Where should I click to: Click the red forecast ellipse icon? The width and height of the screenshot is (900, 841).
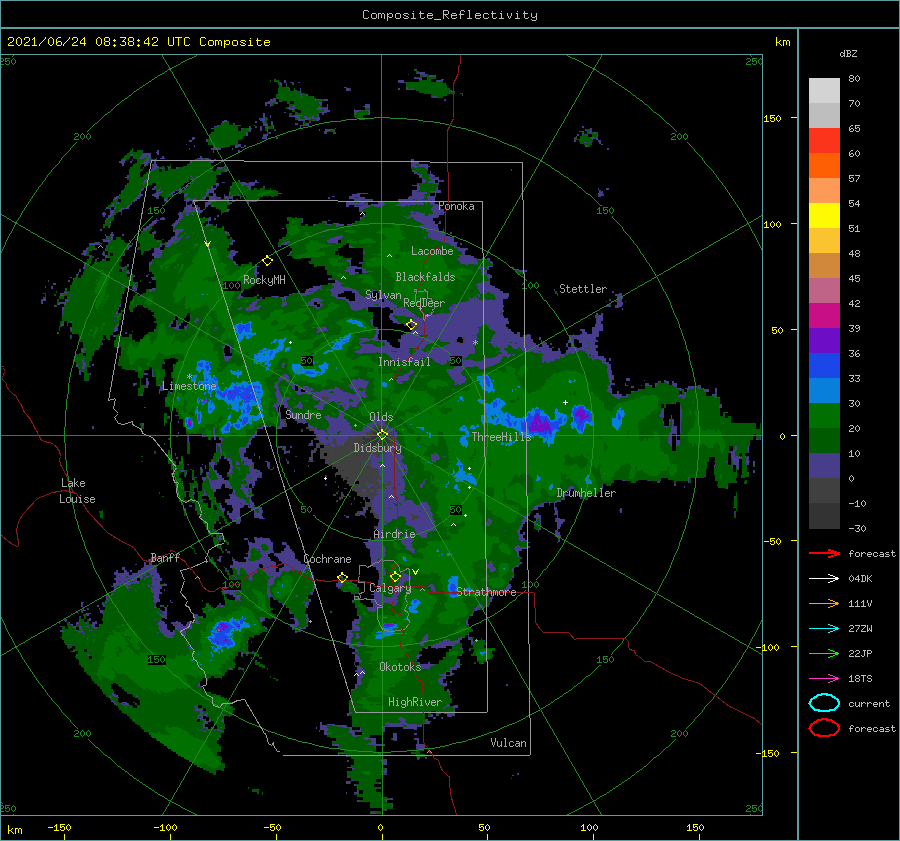click(824, 728)
